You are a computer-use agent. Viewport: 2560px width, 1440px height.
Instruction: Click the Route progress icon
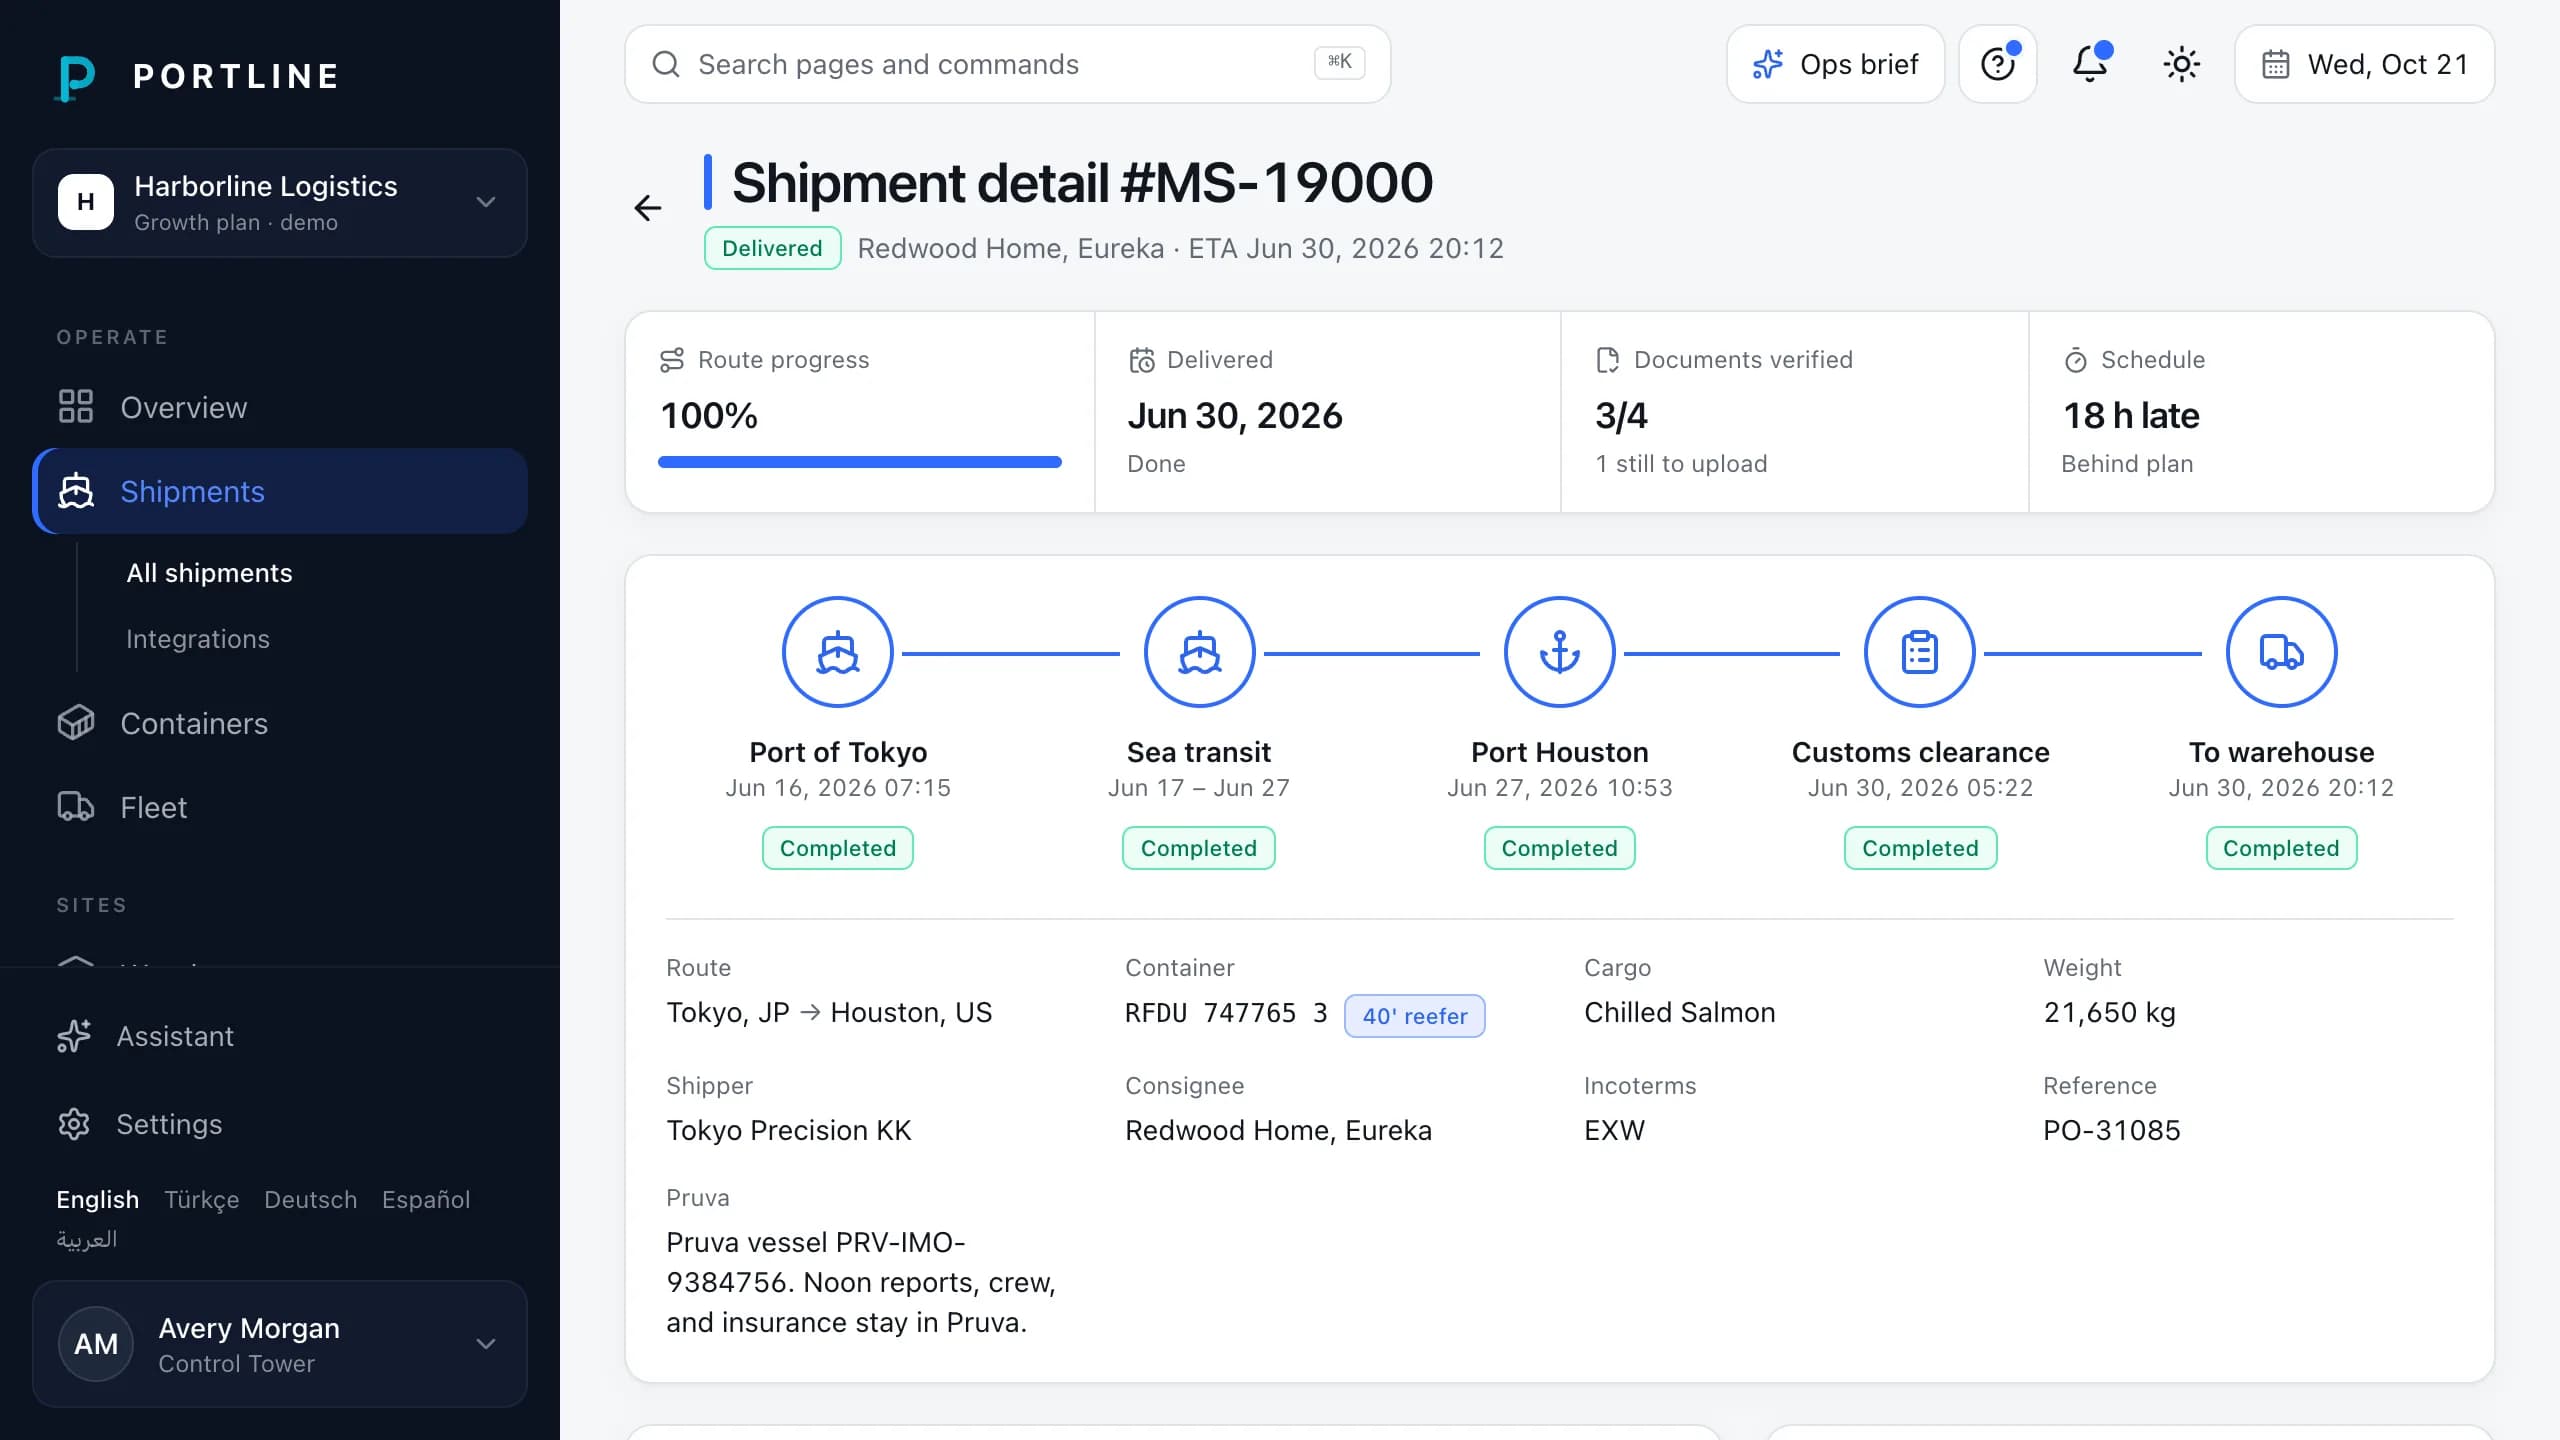(x=672, y=360)
